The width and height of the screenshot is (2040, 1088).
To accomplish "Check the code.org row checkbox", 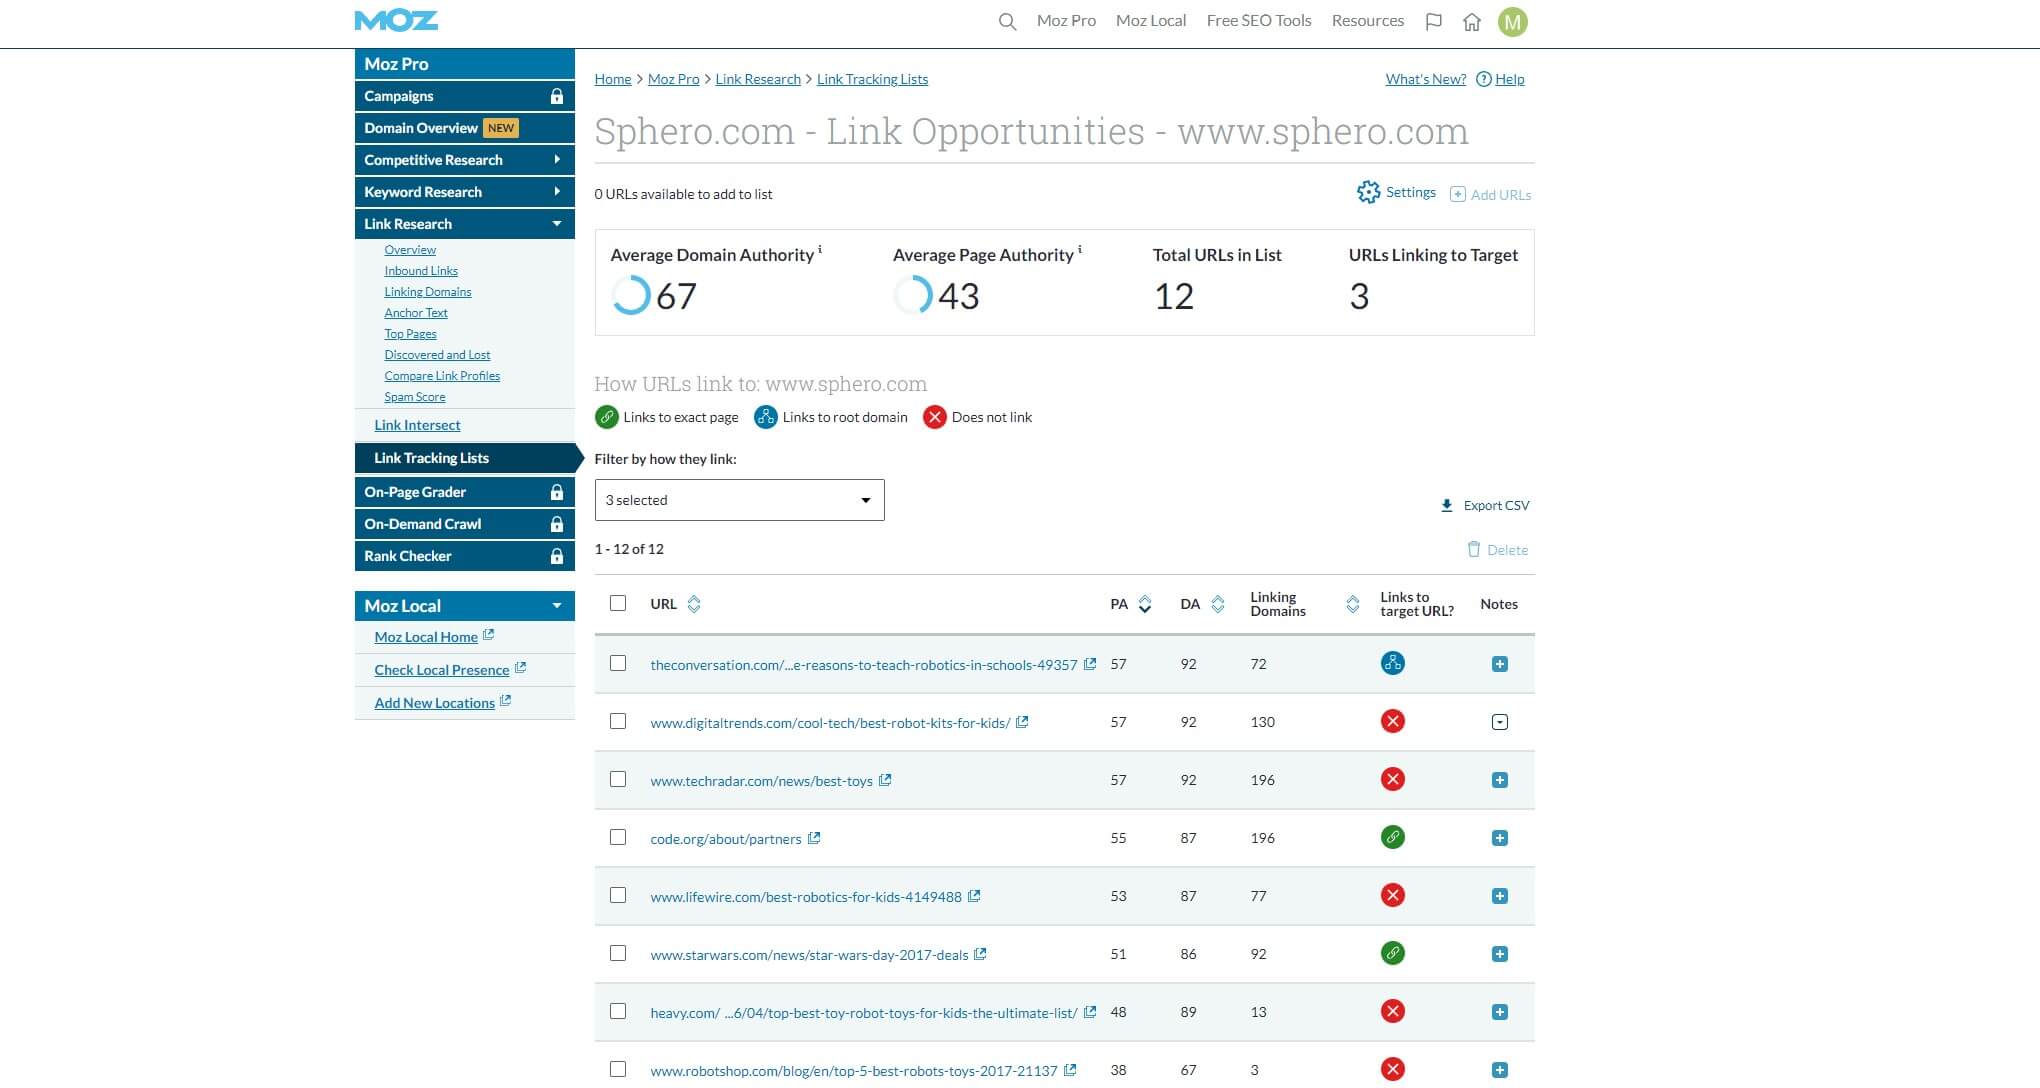I will 618,837.
